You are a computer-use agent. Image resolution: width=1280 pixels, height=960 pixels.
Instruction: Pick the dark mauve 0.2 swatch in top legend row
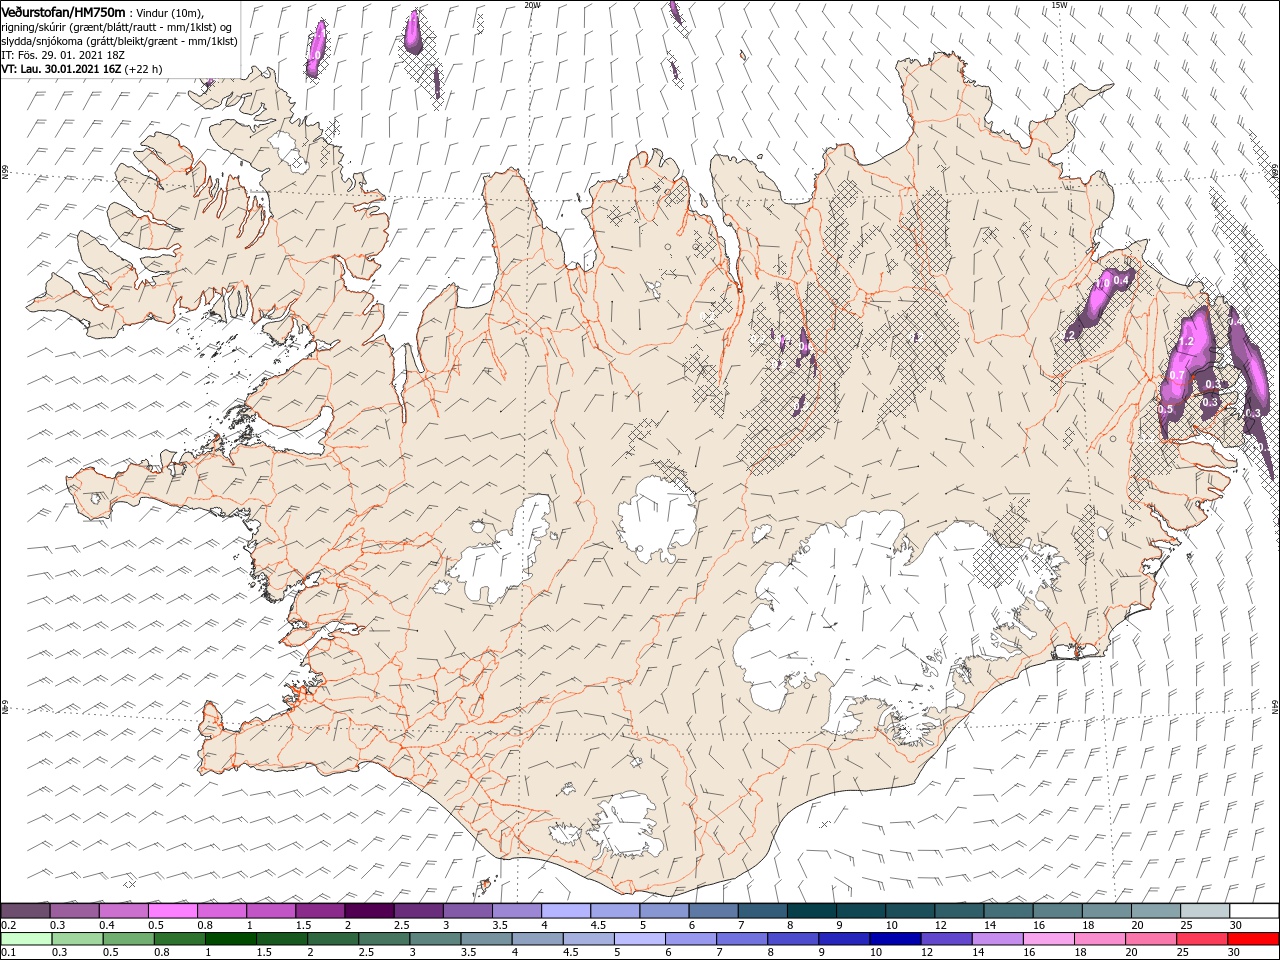25,911
